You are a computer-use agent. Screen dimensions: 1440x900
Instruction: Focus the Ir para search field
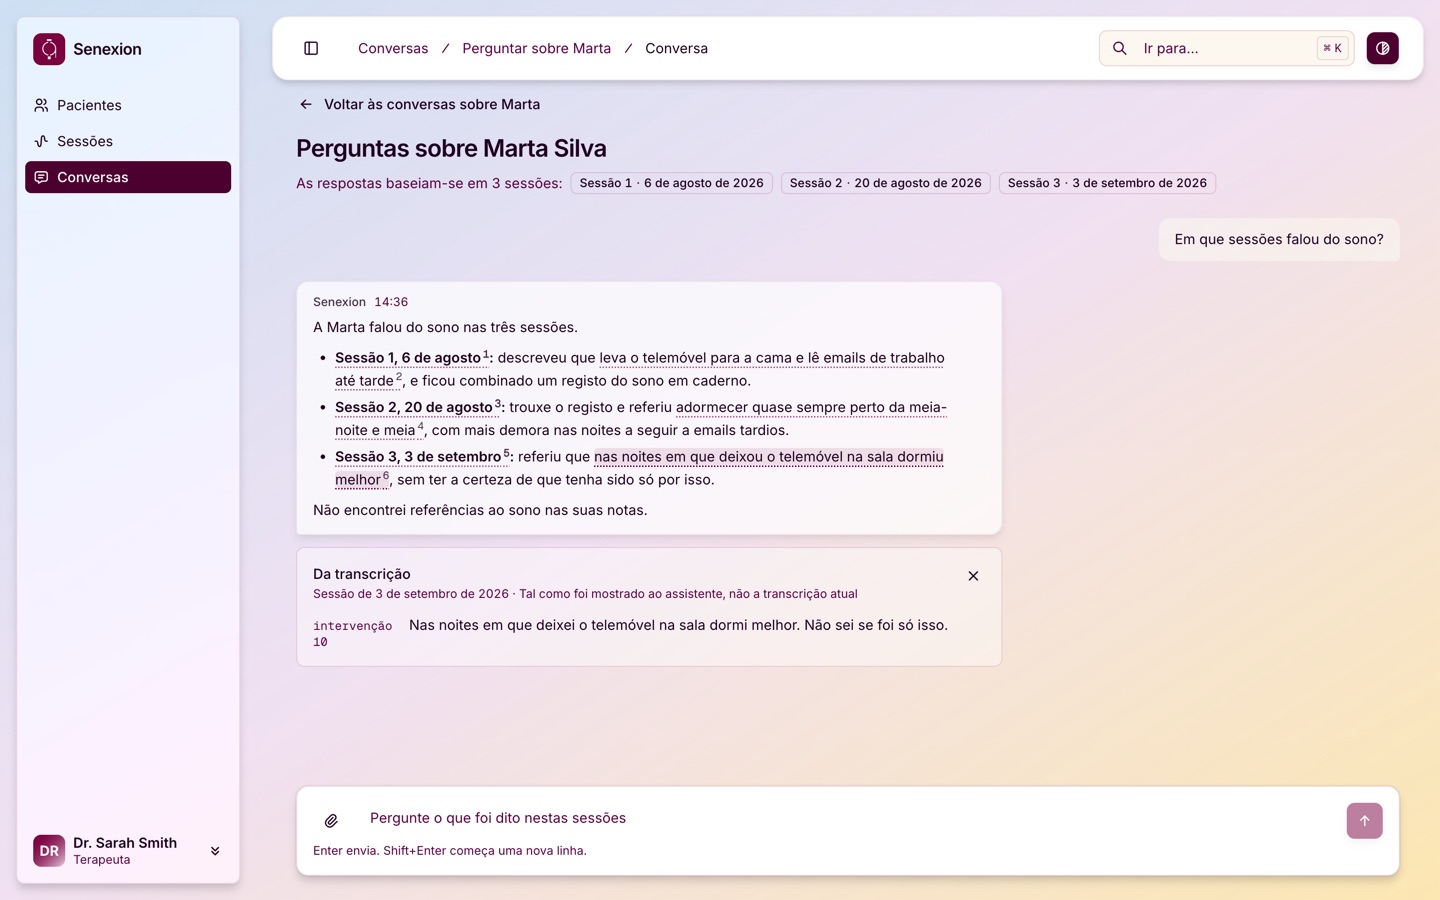coord(1227,48)
